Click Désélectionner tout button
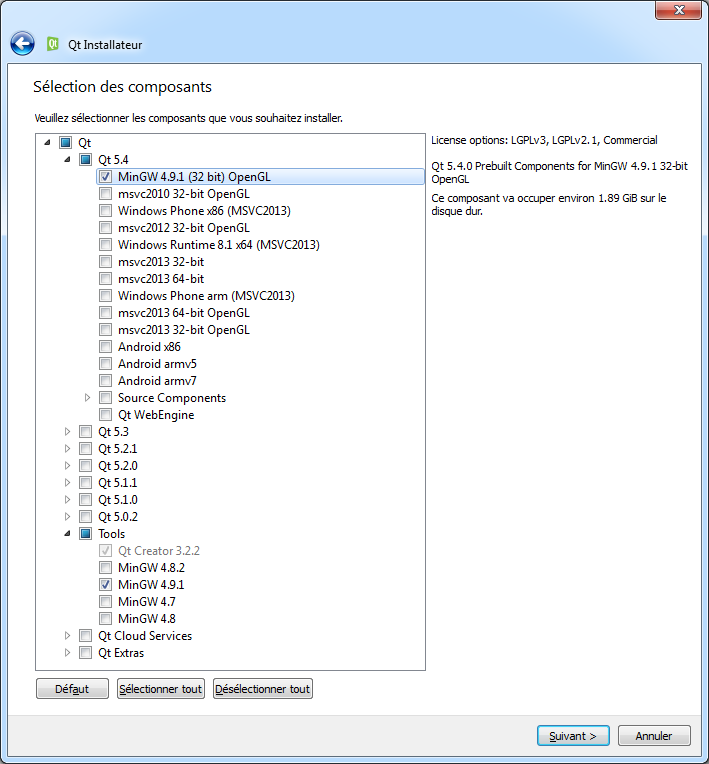 pos(263,689)
